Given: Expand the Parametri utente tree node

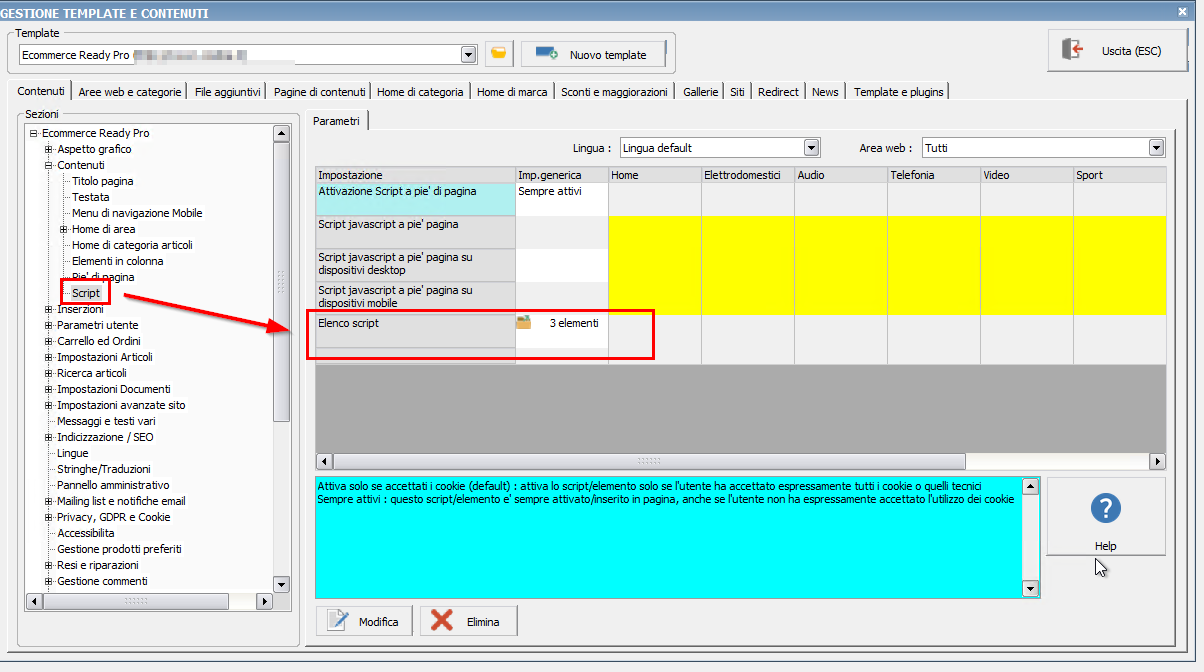Looking at the screenshot, I should coord(49,325).
